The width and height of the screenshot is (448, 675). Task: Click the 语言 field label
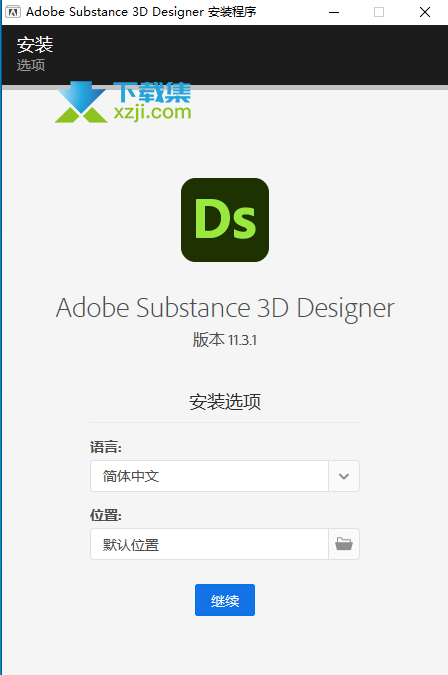click(x=106, y=447)
